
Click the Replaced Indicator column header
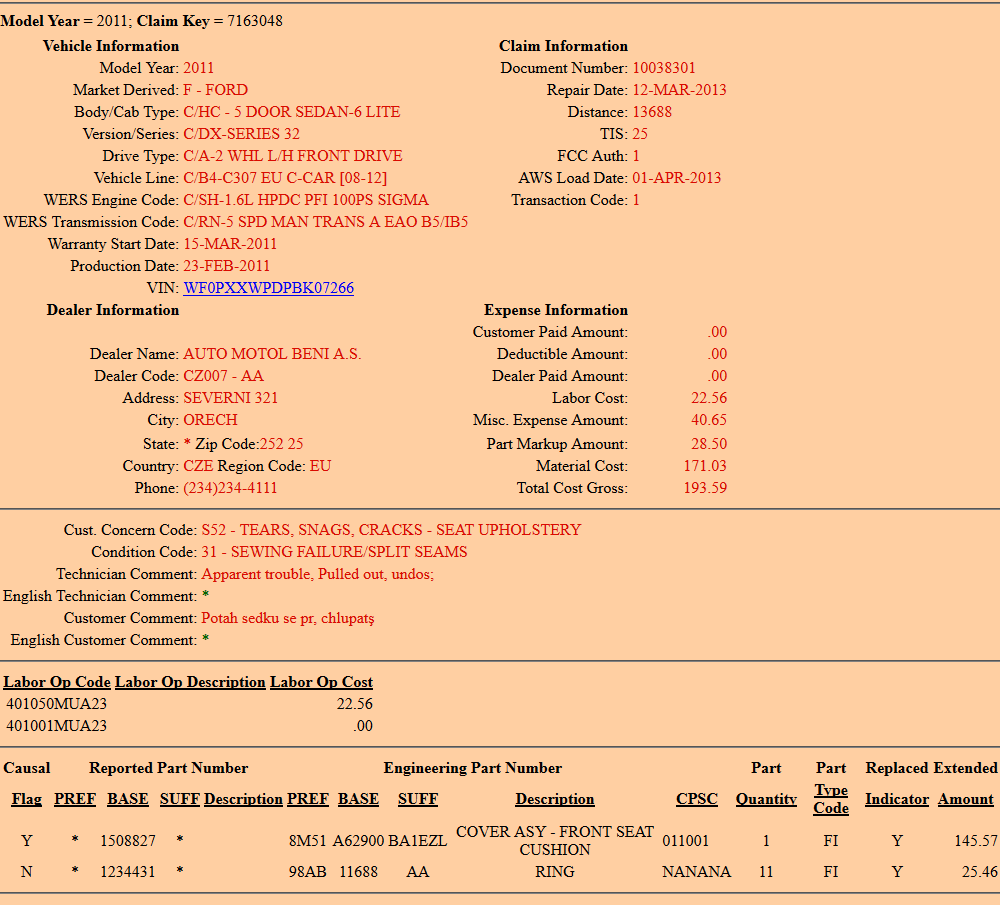[897, 799]
